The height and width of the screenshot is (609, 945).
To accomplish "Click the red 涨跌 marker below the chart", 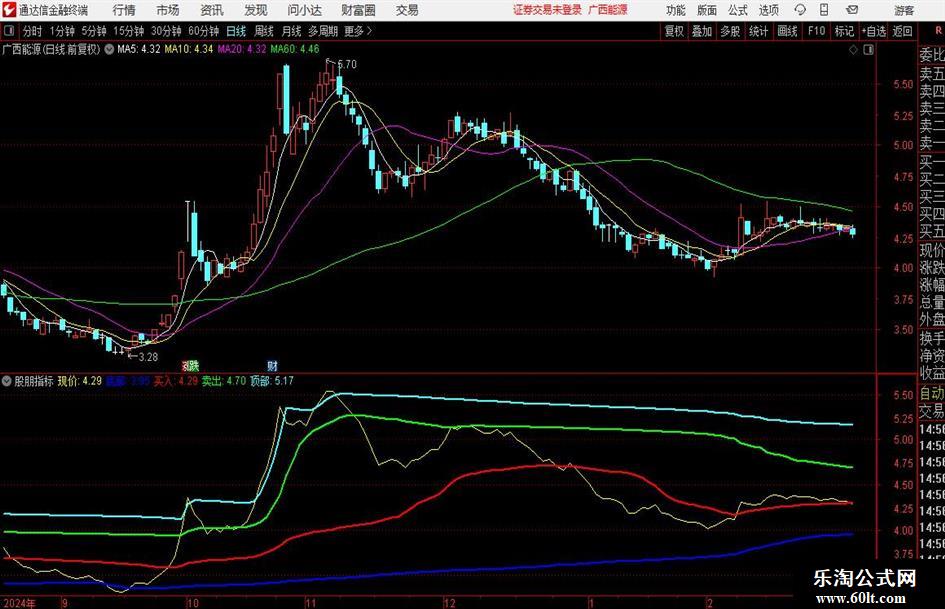I will coord(190,365).
